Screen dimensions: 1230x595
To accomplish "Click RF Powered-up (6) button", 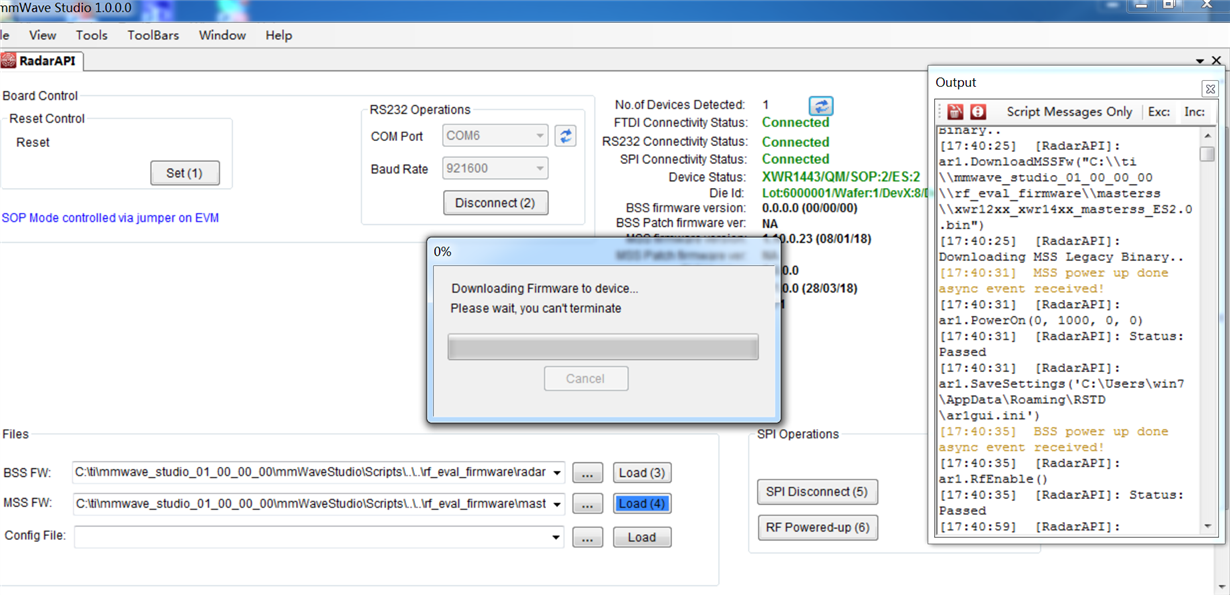I will [x=817, y=528].
